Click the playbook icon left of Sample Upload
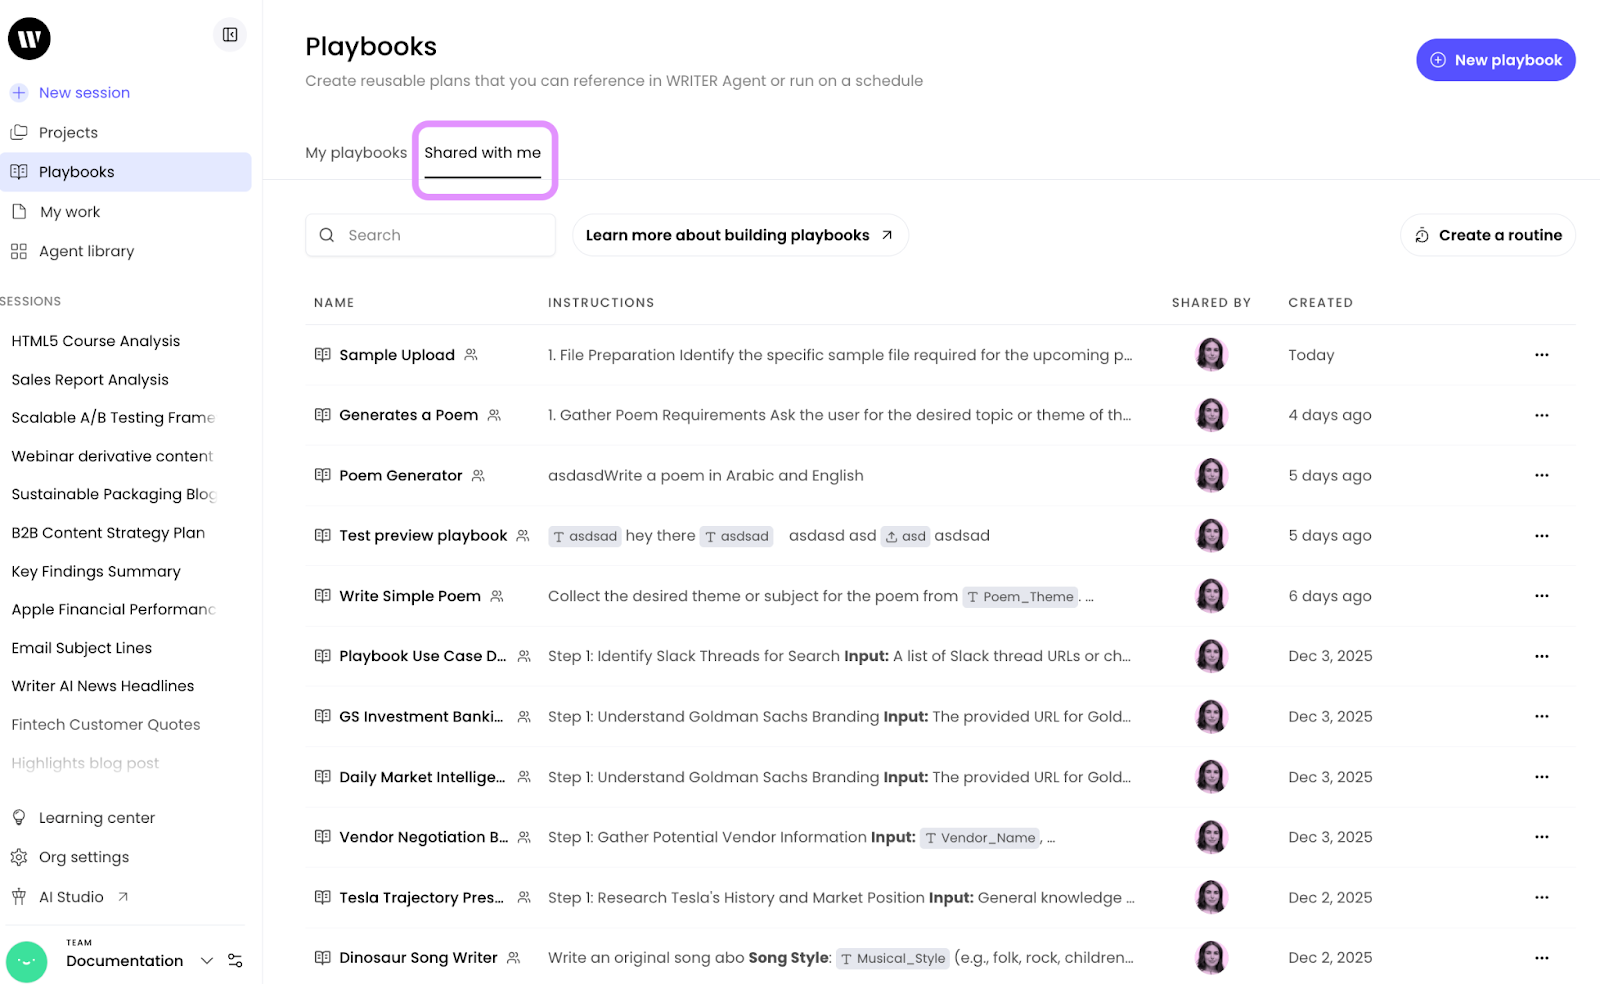 [322, 355]
